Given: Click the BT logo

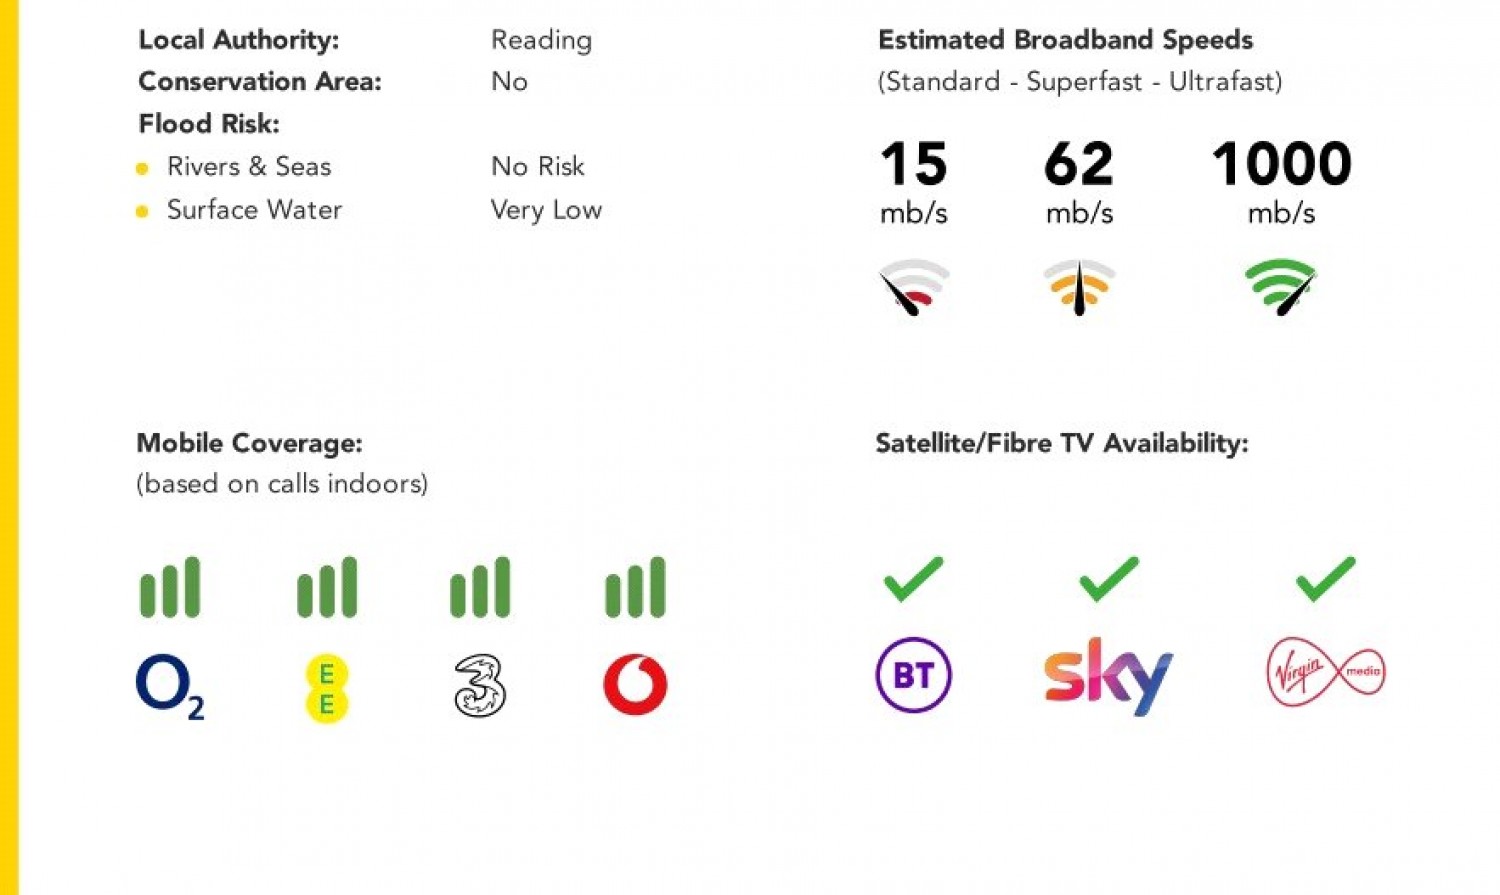Looking at the screenshot, I should tap(913, 675).
